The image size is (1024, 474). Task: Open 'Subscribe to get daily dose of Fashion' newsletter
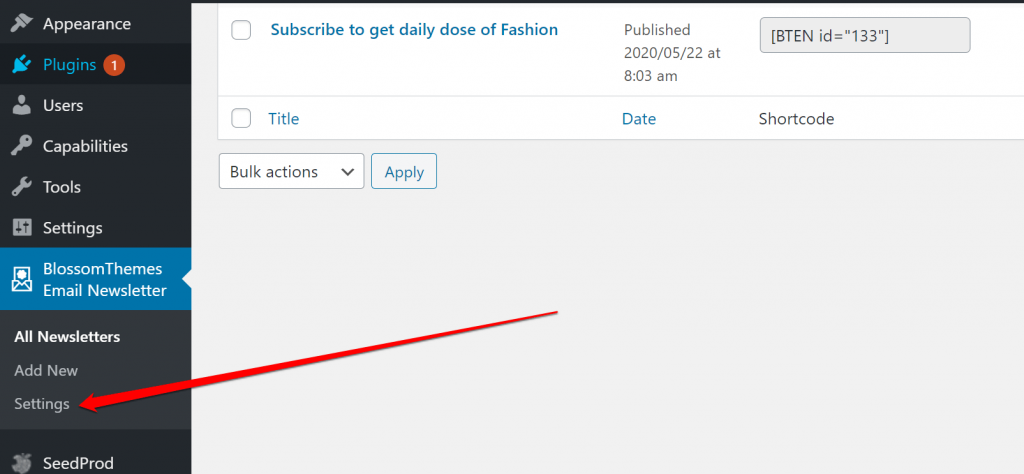coord(414,30)
